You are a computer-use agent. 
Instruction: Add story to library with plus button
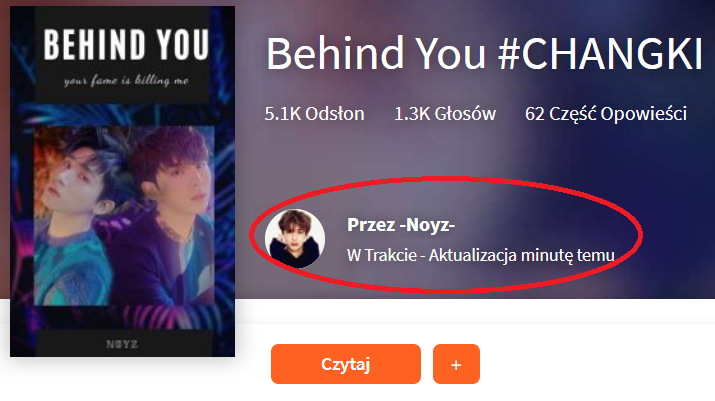click(456, 364)
